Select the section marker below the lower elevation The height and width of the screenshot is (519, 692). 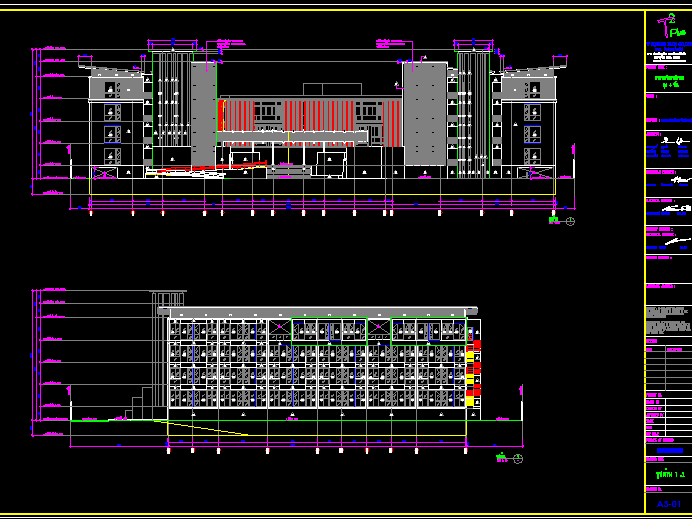(511, 459)
